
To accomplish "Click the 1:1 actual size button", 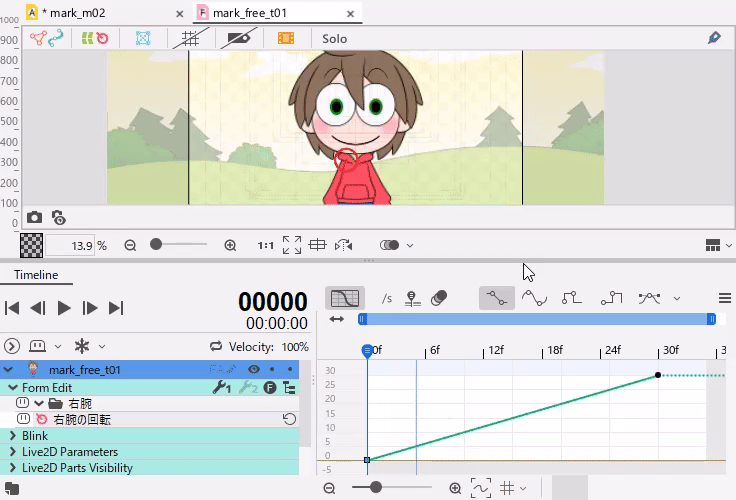I will click(x=266, y=245).
